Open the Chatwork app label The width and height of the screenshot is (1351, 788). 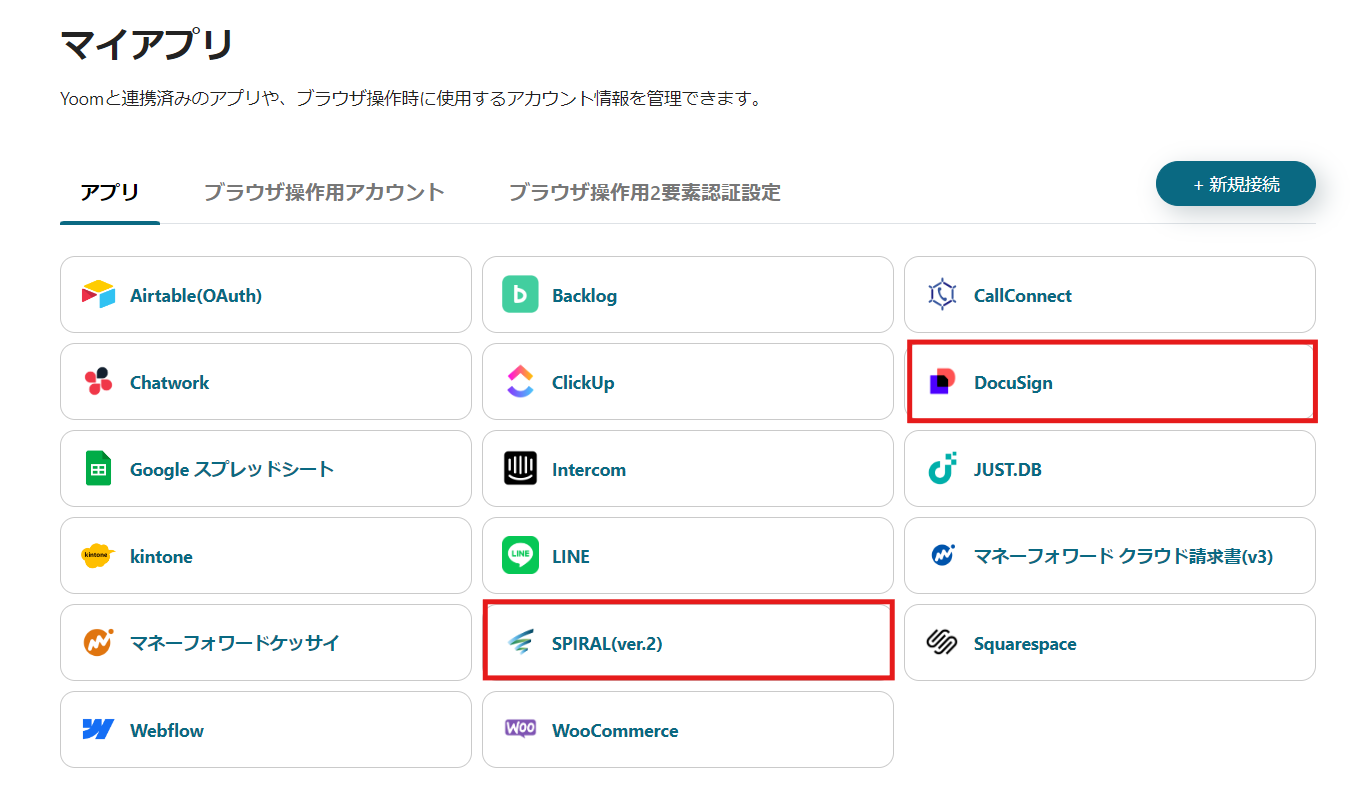(x=170, y=383)
